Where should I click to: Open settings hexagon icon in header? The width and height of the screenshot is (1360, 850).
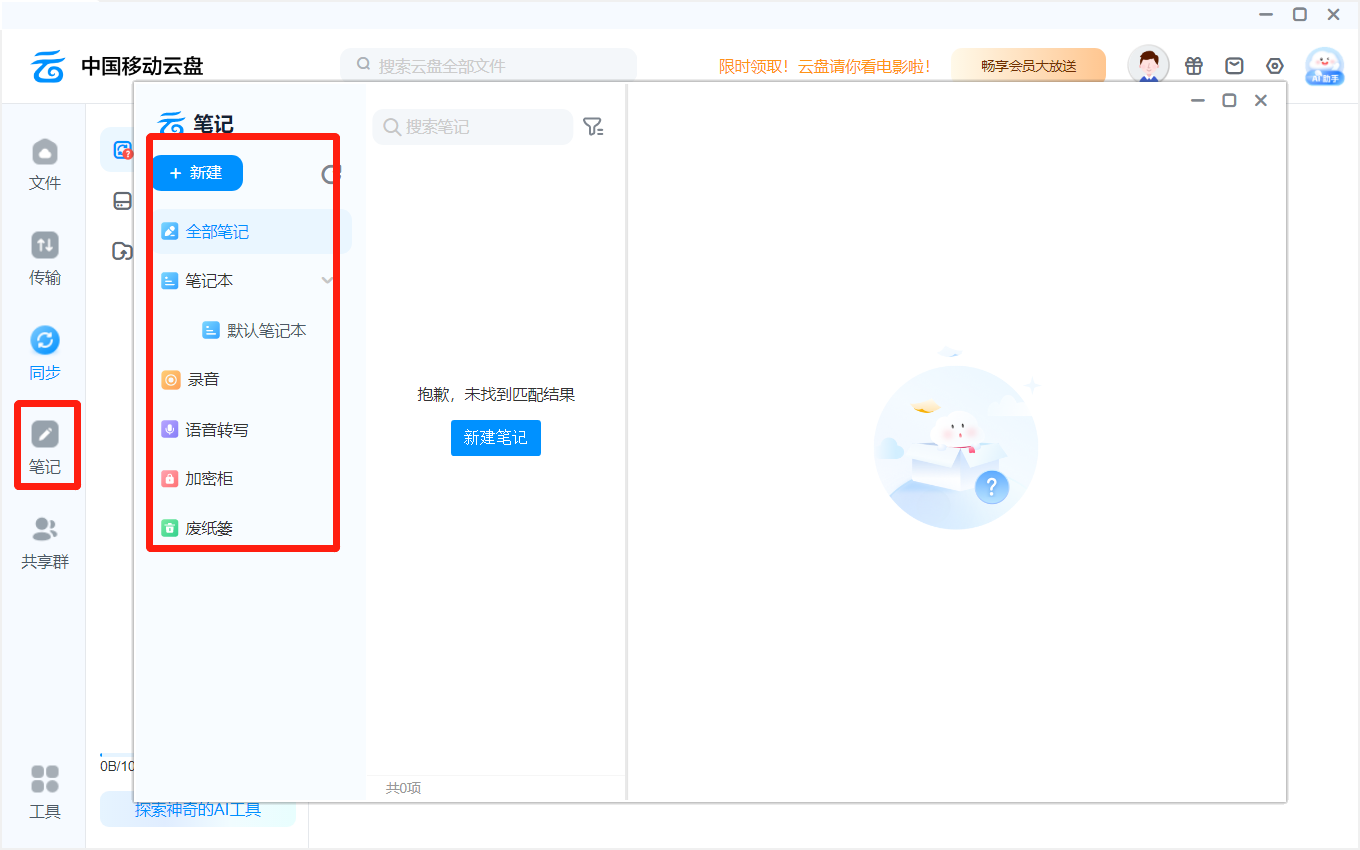coord(1275,66)
